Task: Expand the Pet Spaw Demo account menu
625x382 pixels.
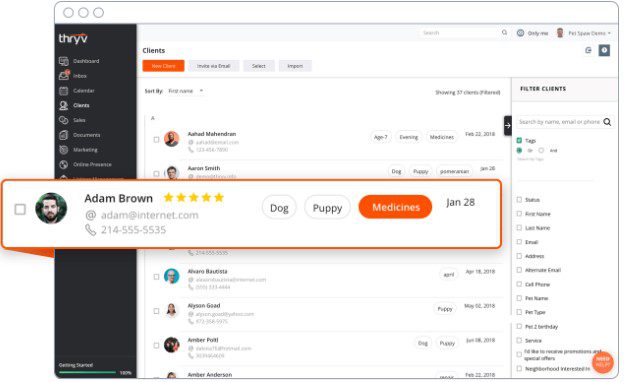Action: (x=584, y=33)
